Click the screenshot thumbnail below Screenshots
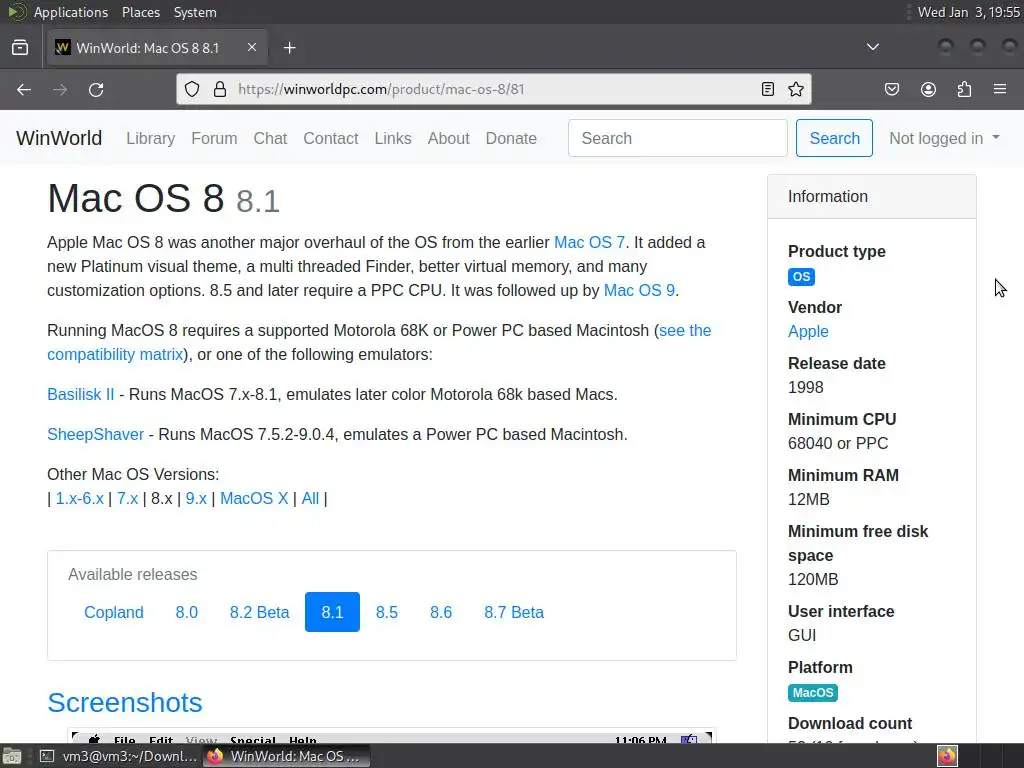This screenshot has width=1024, height=768. 392,735
